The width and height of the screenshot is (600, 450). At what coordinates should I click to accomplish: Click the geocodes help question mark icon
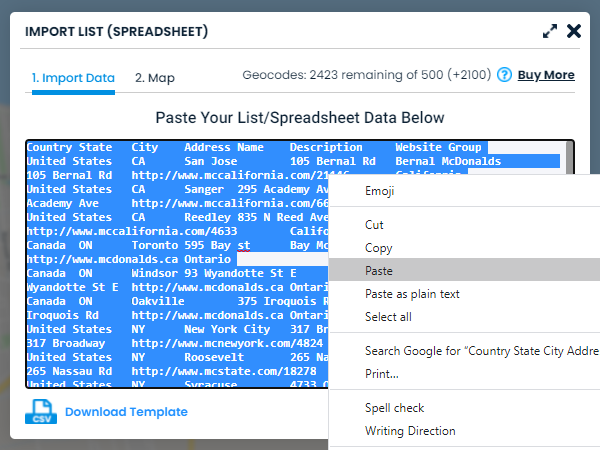(x=504, y=75)
